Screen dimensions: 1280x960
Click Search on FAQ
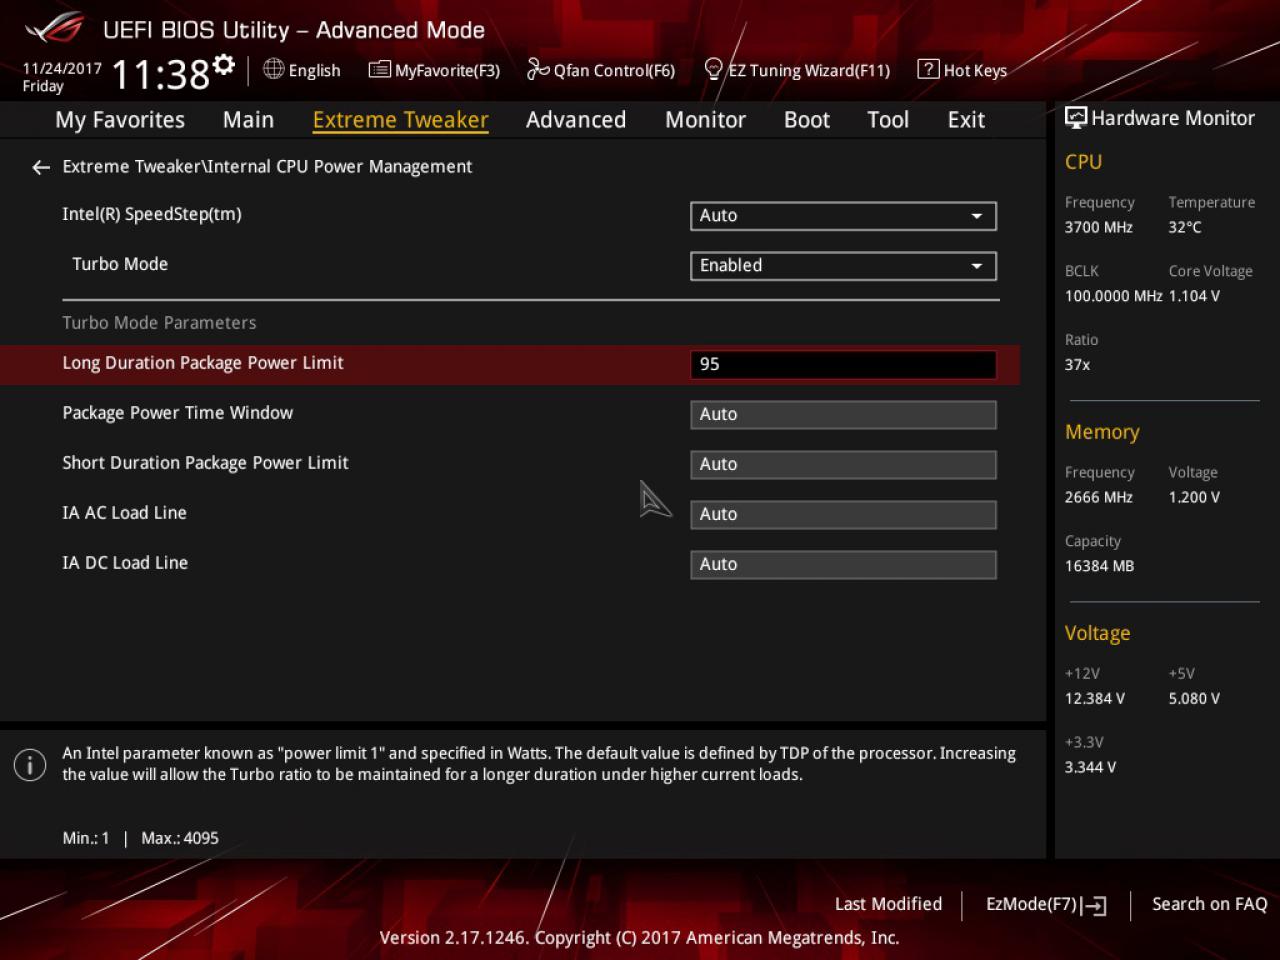coord(1209,904)
